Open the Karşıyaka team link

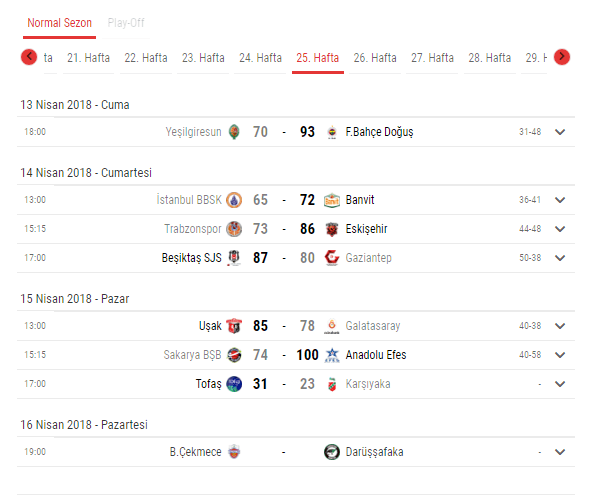[x=368, y=384]
